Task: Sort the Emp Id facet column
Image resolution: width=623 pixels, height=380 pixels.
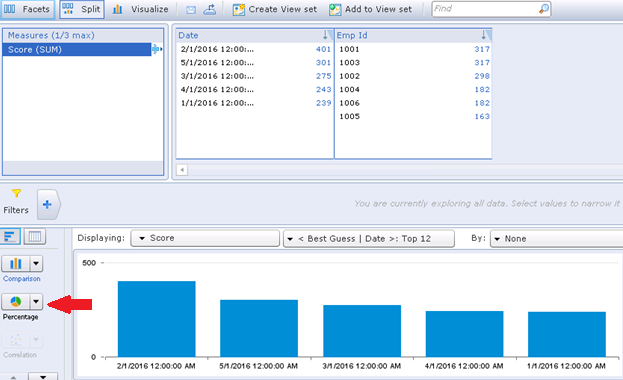Action: click(x=485, y=35)
